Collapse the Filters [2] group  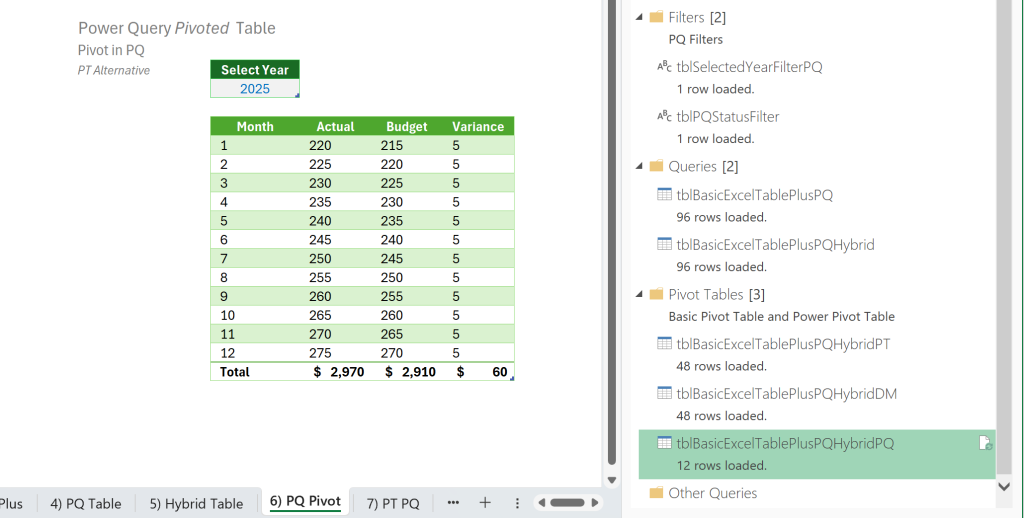point(639,18)
